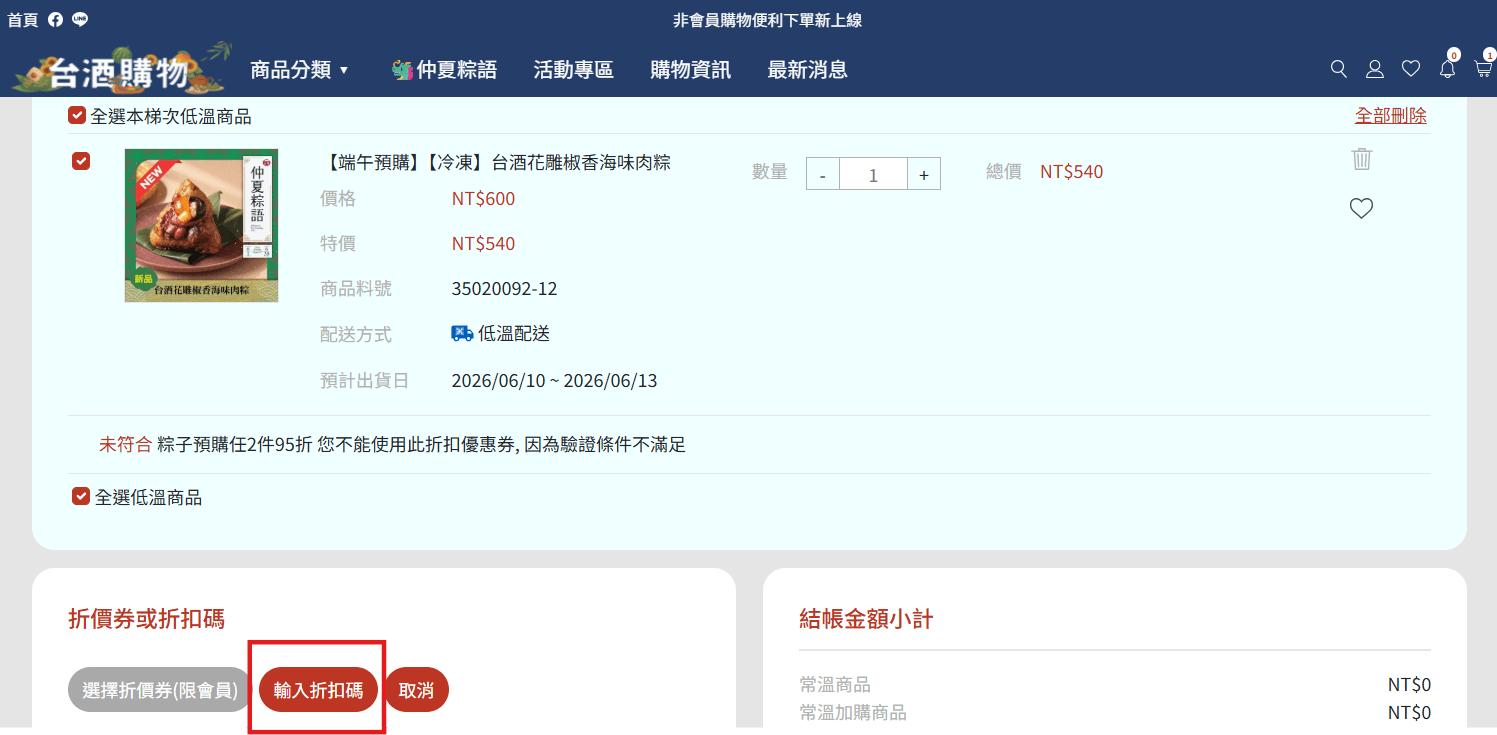The width and height of the screenshot is (1497, 735).
Task: Open the rice dumpling product thumbnail
Action: [x=201, y=225]
